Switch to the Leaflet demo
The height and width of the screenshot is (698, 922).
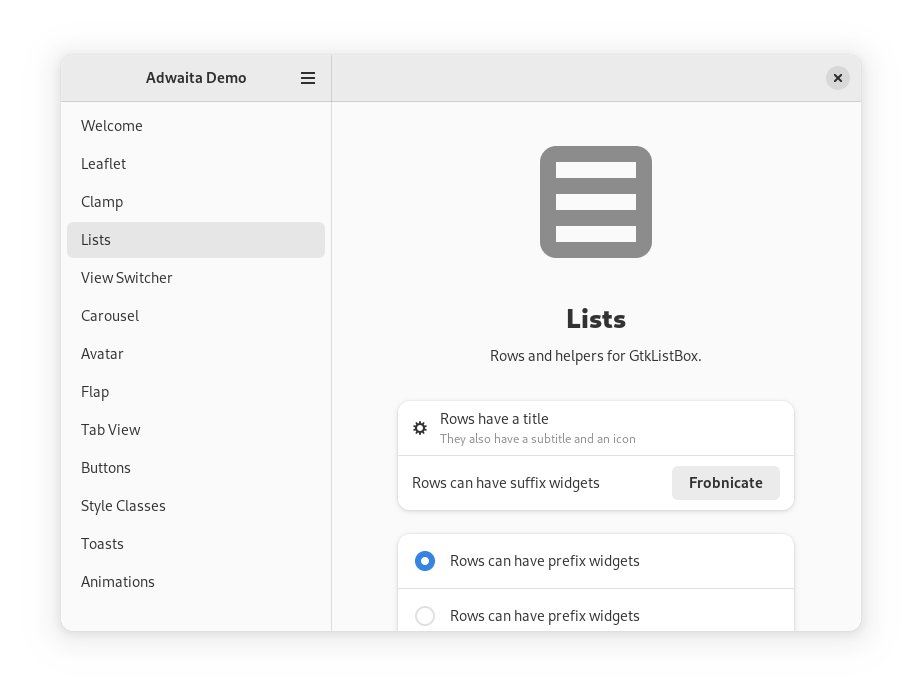[103, 164]
